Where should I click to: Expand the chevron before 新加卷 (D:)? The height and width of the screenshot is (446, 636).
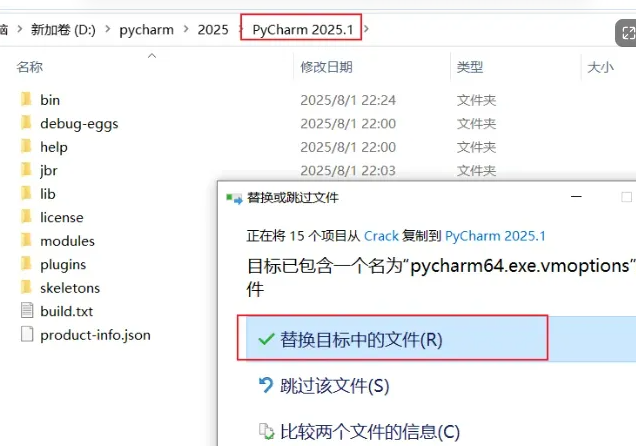pyautogui.click(x=19, y=29)
